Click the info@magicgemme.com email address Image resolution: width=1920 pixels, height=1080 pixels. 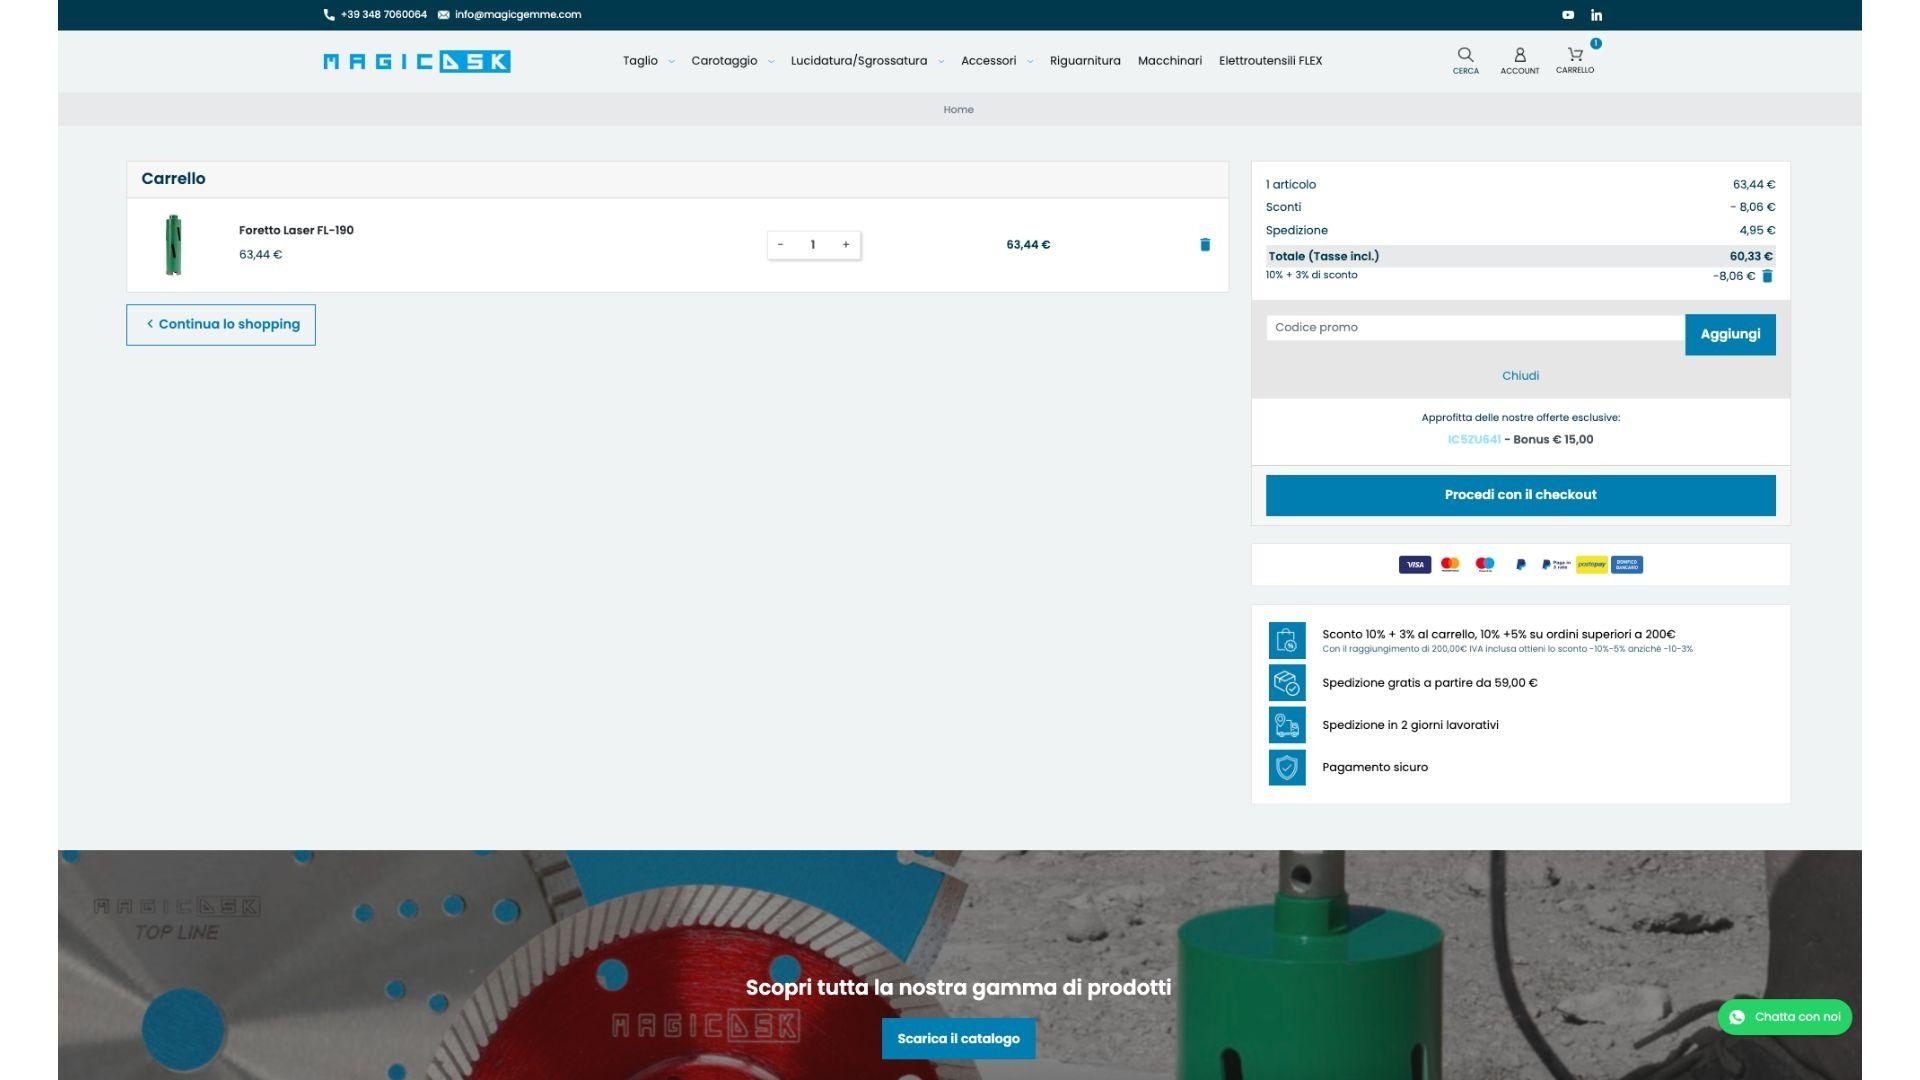click(518, 15)
